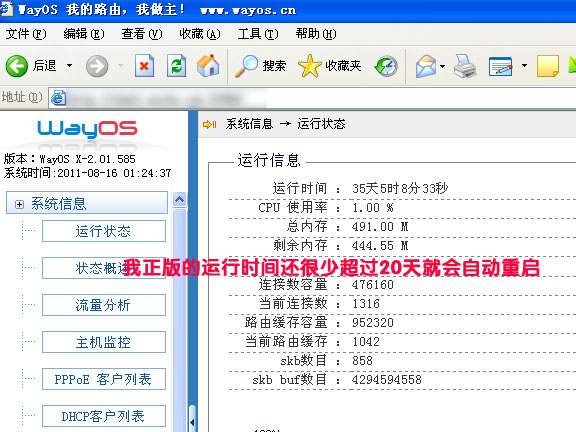Image resolution: width=576 pixels, height=432 pixels.
Task: Click the Print icon
Action: coord(465,66)
